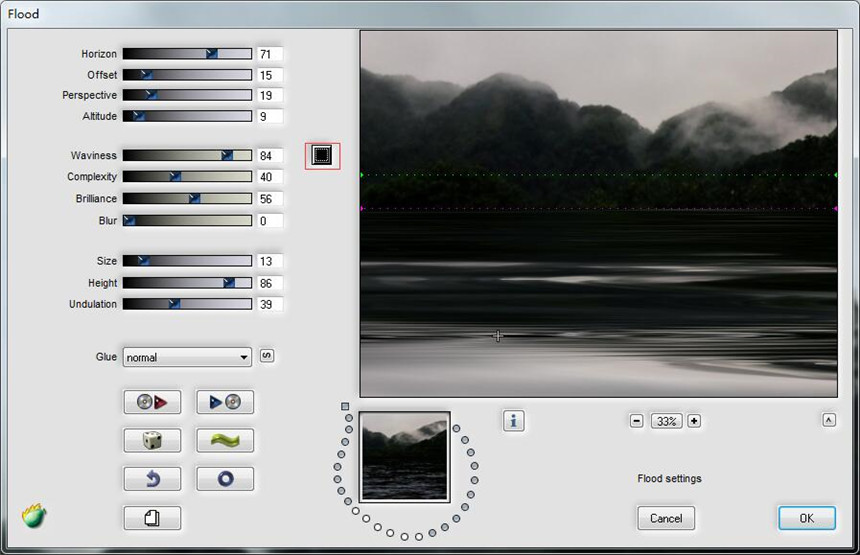The image size is (860, 555).
Task: Open the Glue mode dropdown
Action: click(187, 357)
